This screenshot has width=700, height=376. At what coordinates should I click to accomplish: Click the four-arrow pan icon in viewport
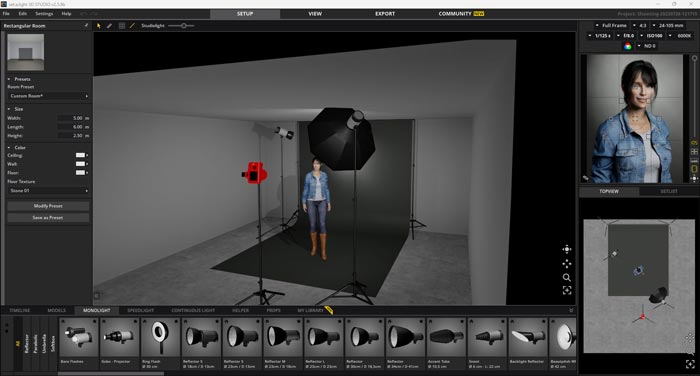(567, 263)
